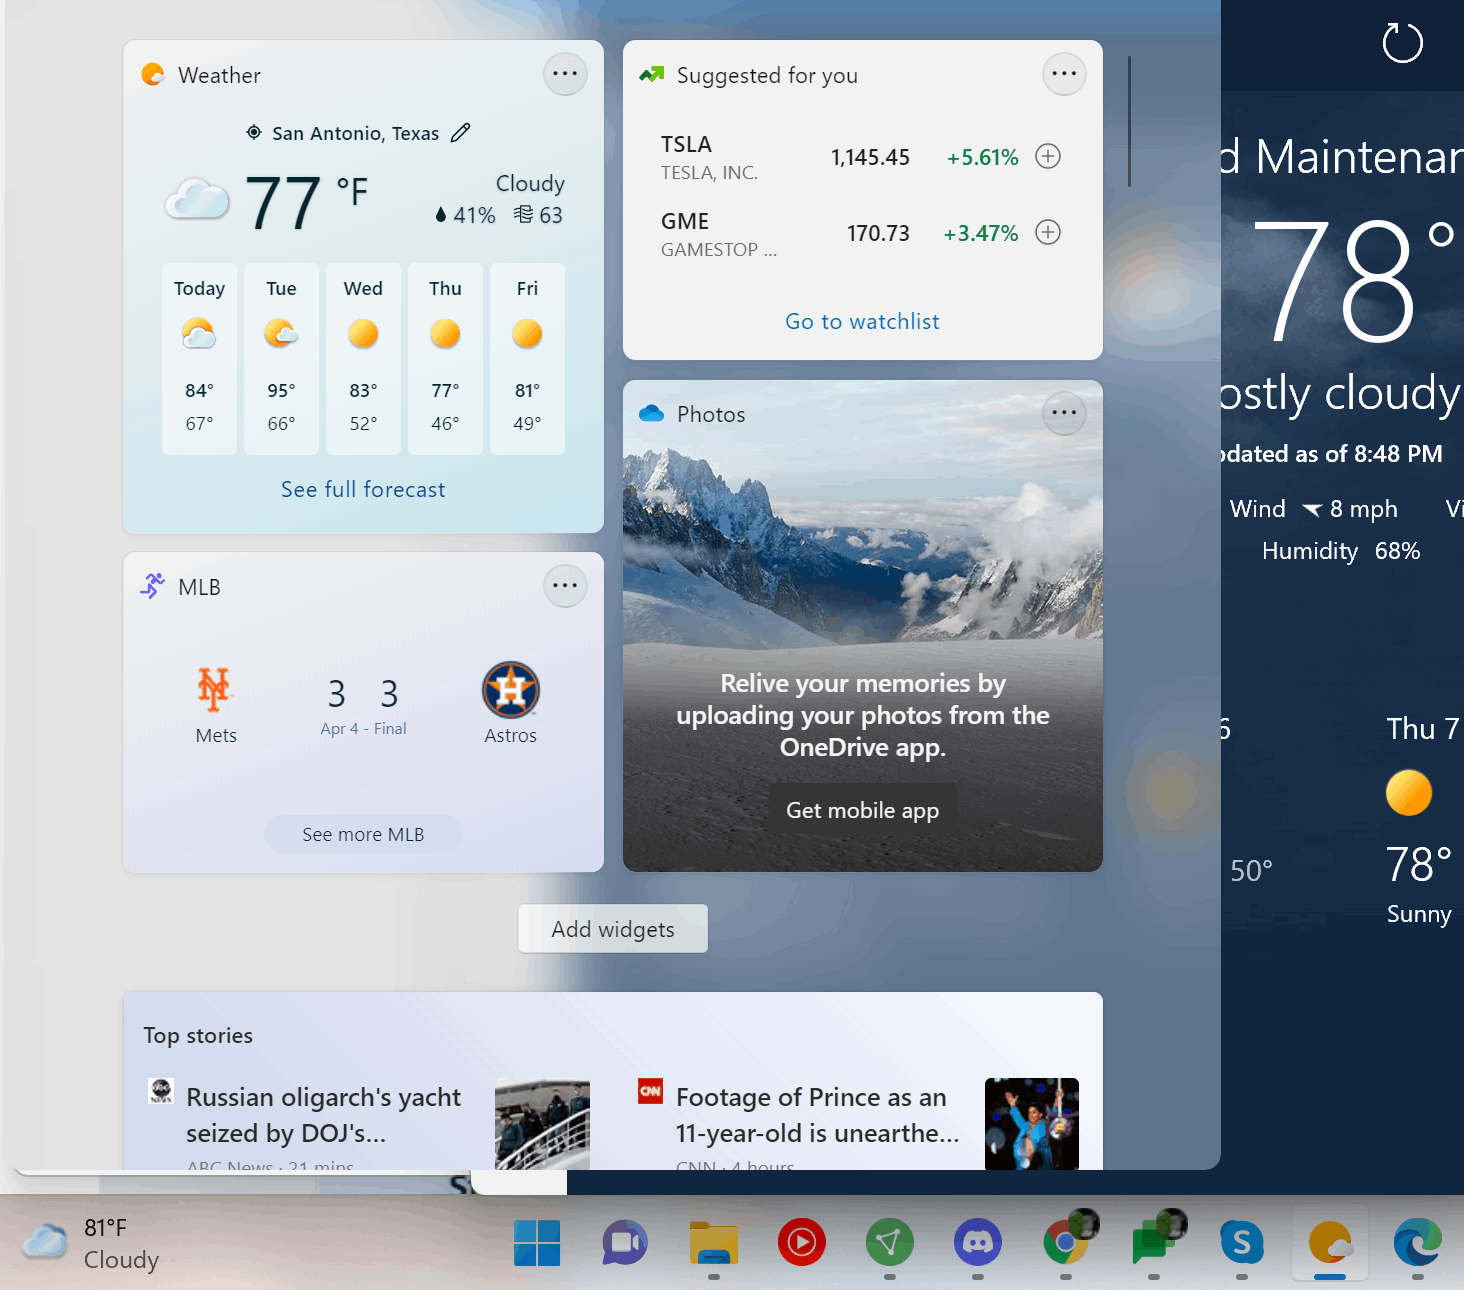Open Microsoft Edge from taskbar
The height and width of the screenshot is (1290, 1464).
1418,1243
